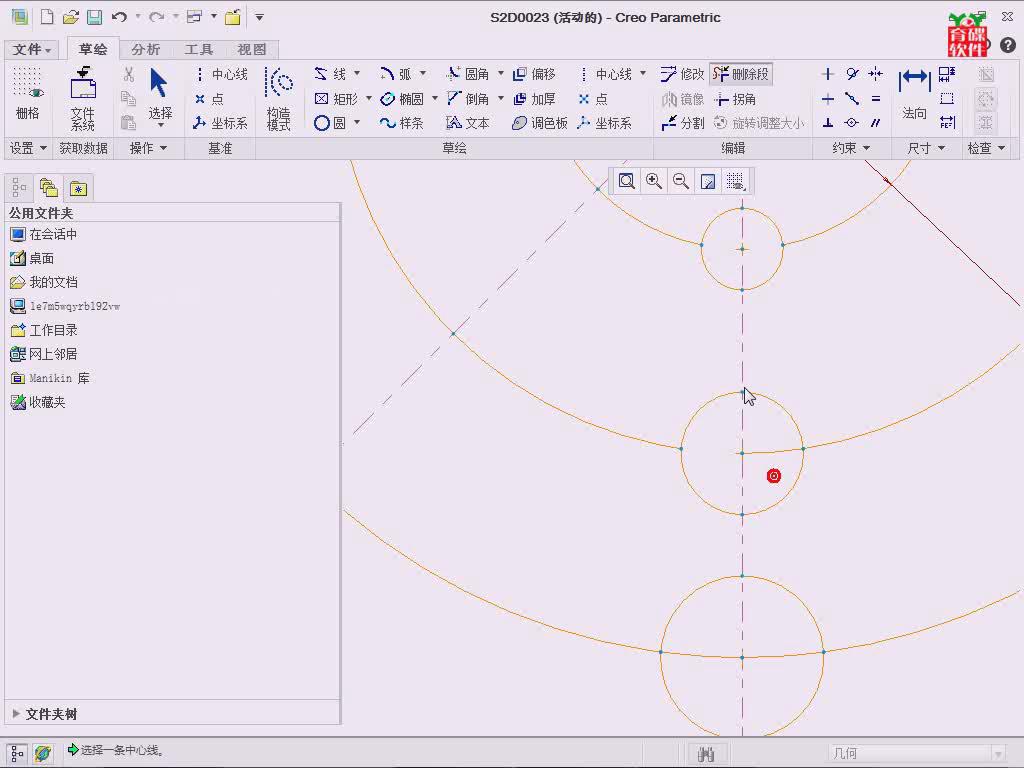Click the save icon in quick access toolbar
1024x768 pixels.
[x=95, y=17]
